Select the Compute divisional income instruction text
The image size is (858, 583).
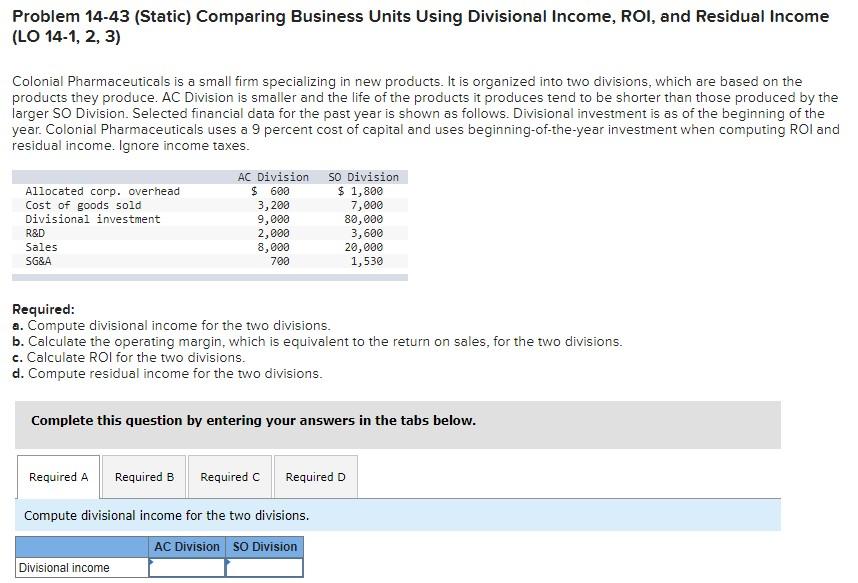tap(163, 515)
